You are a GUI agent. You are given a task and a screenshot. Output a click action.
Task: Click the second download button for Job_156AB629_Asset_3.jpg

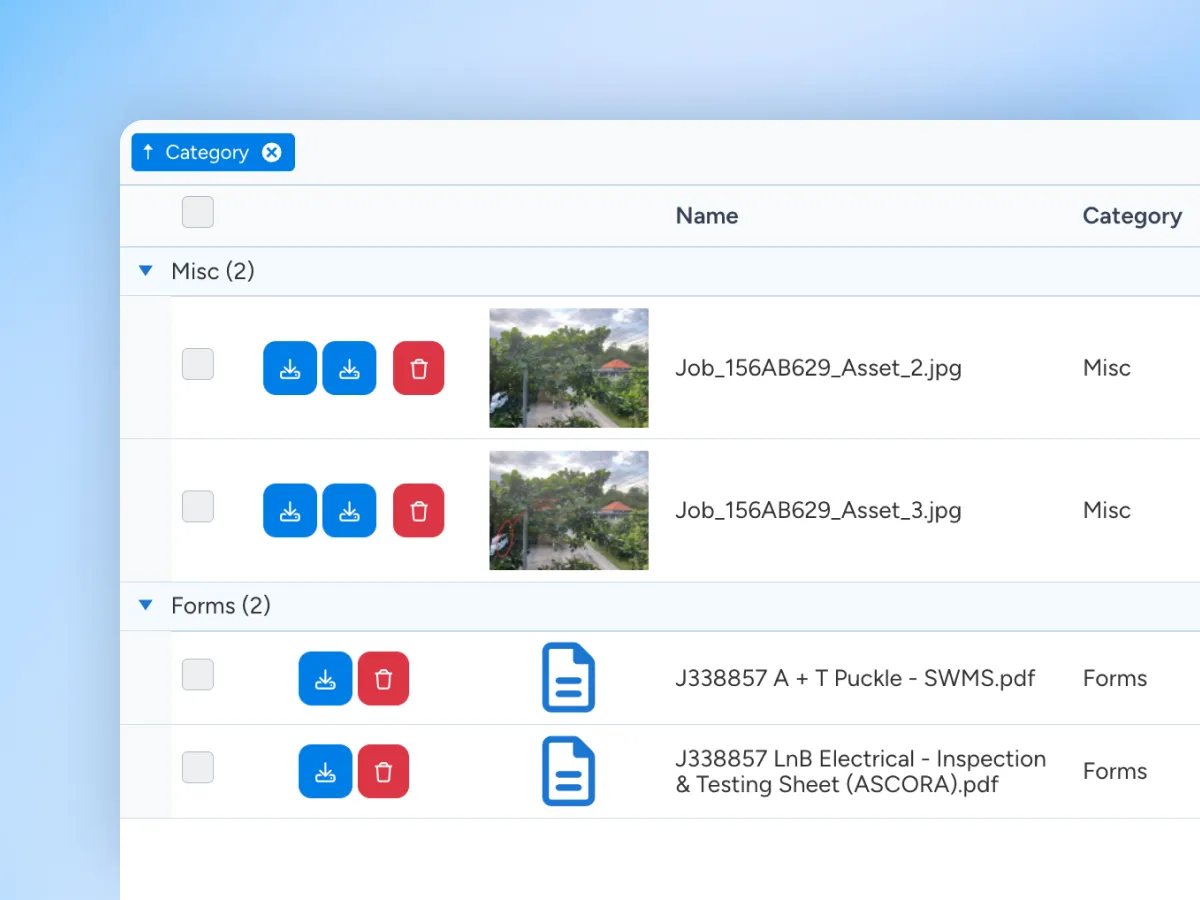click(x=349, y=511)
